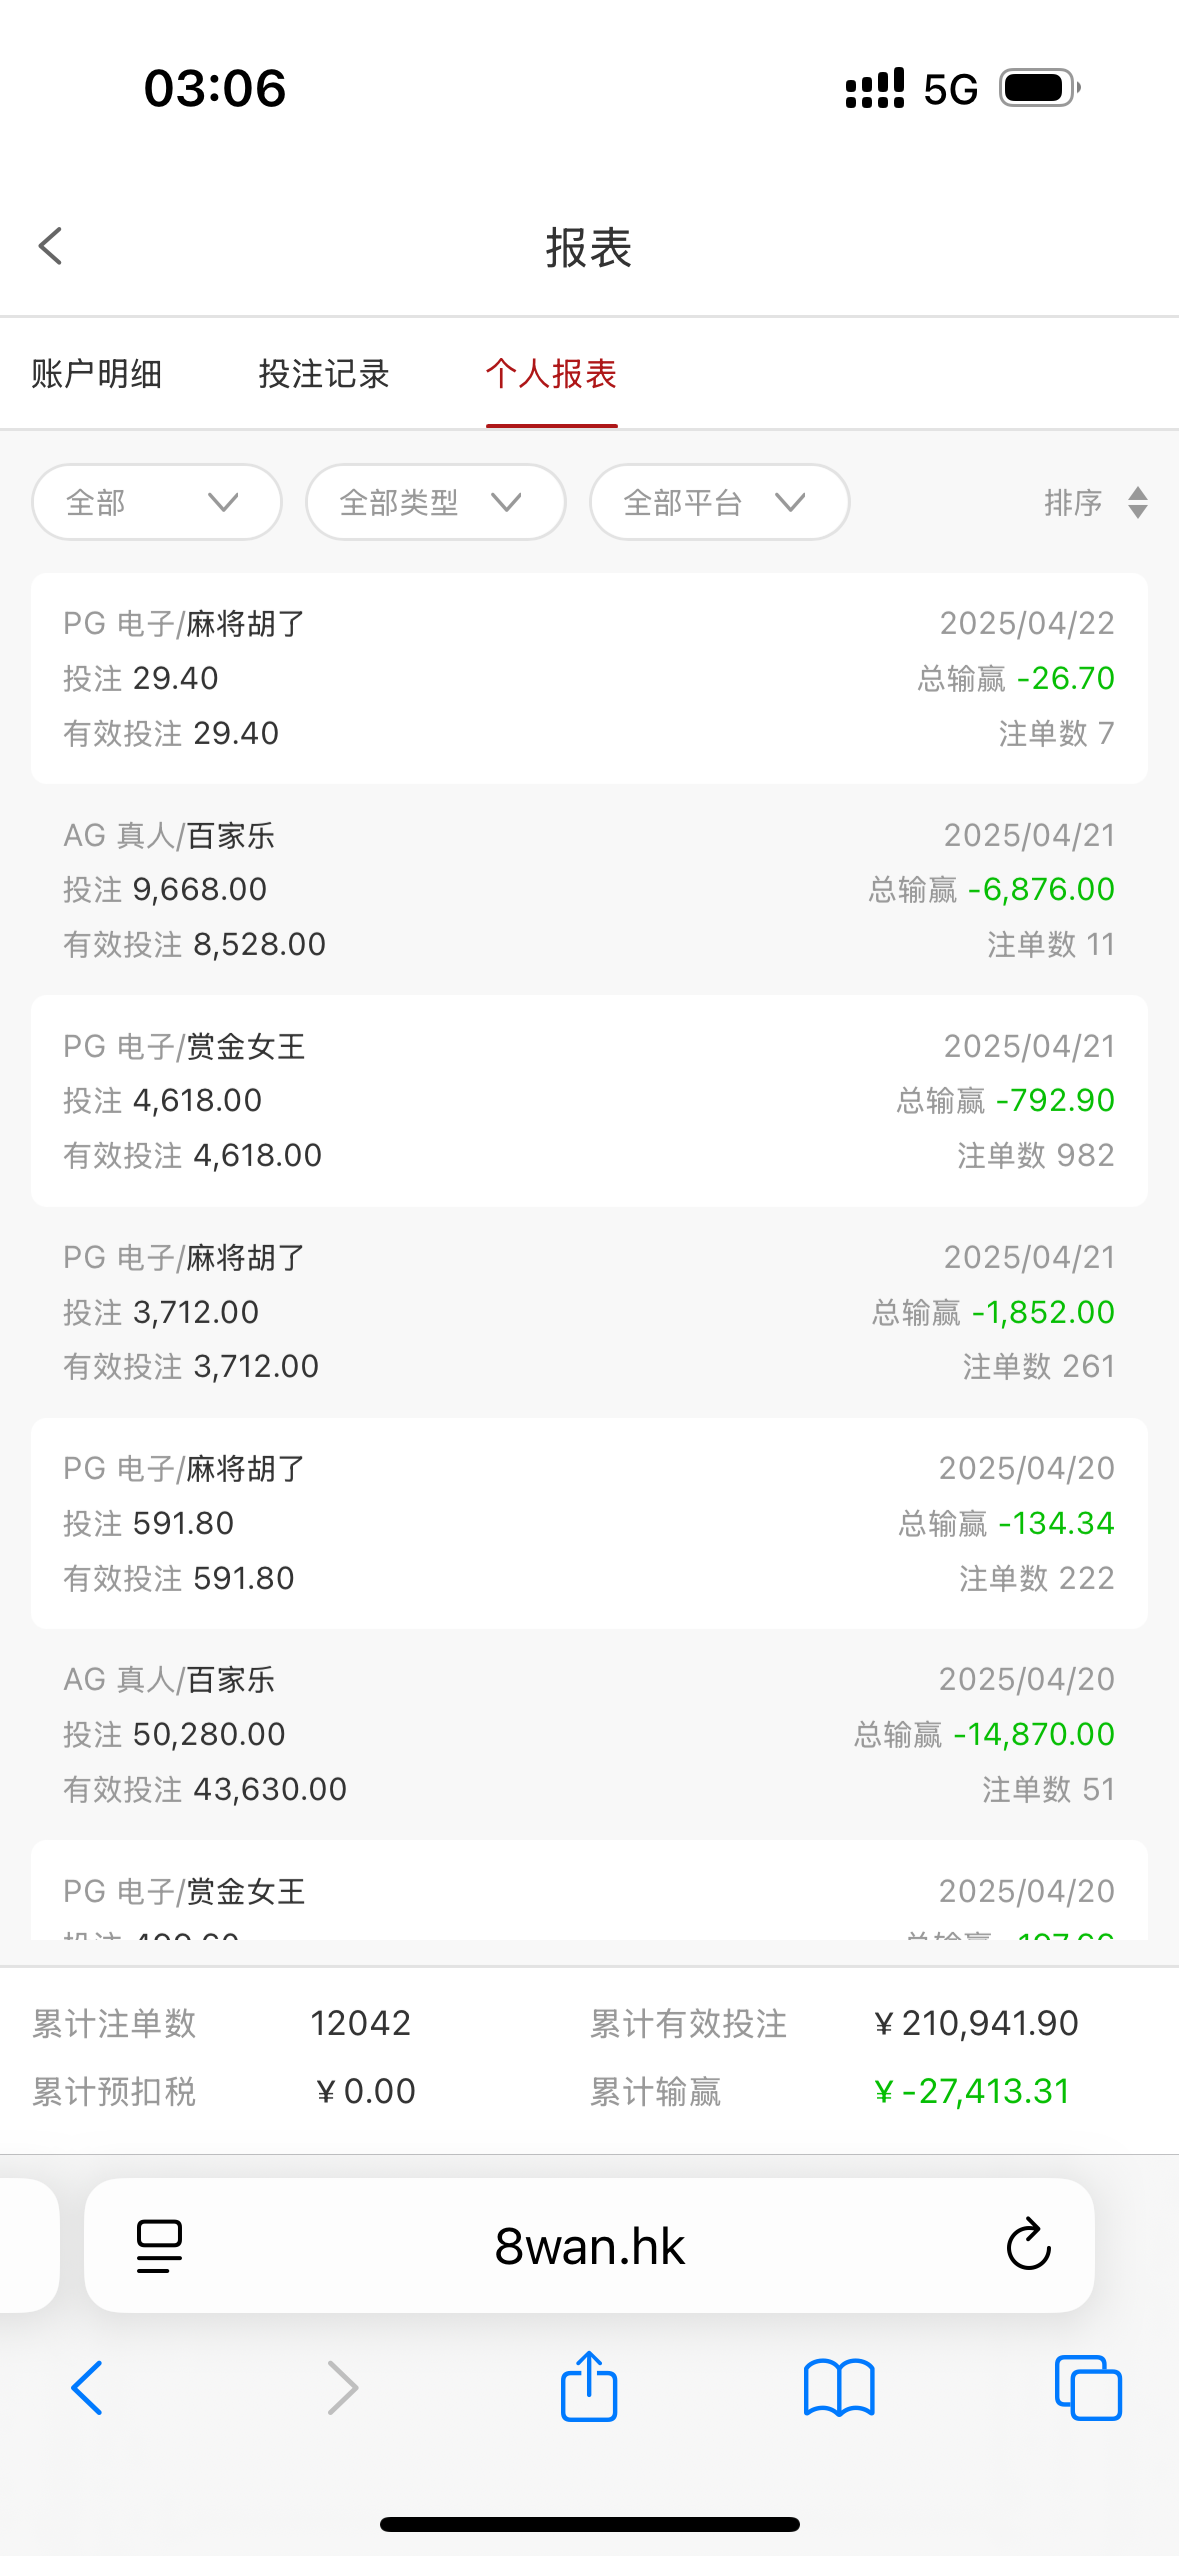
Task: Open Safari bookmarks icon
Action: point(839,2388)
